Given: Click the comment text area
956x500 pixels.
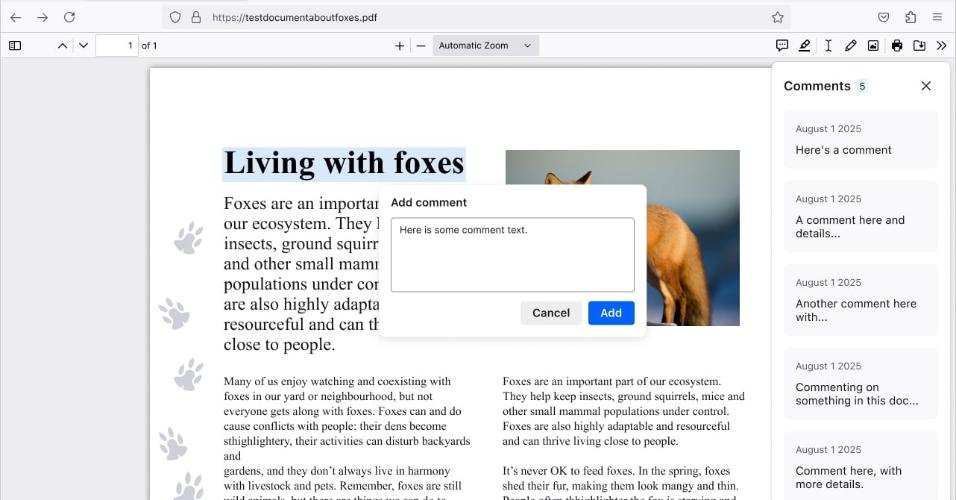Looking at the screenshot, I should click(x=512, y=255).
